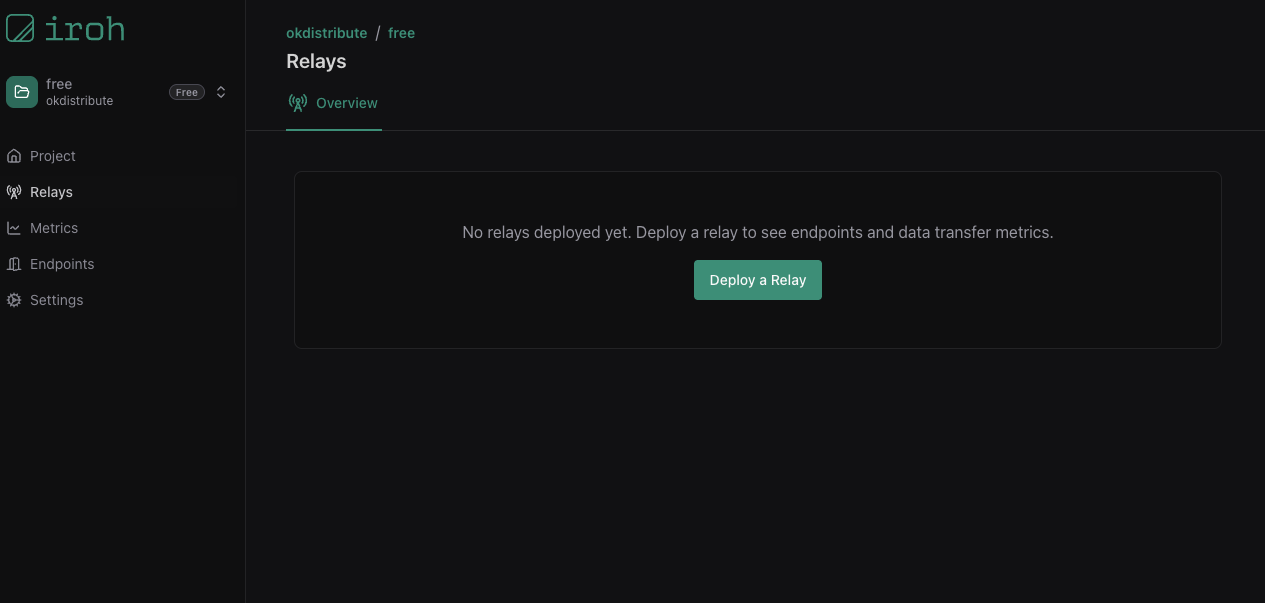This screenshot has width=1265, height=603.
Task: Click the antenna icon on the Overview tab
Action: tap(297, 102)
